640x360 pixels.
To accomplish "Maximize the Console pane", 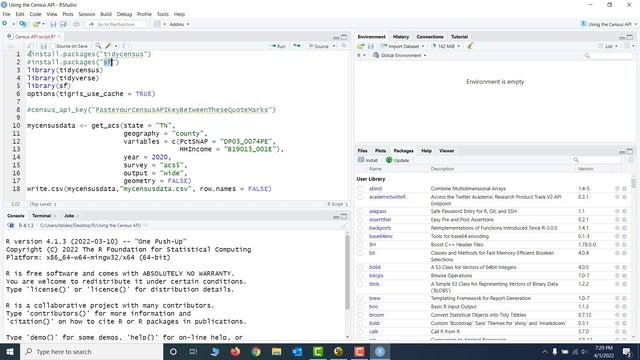I will pos(344,216).
